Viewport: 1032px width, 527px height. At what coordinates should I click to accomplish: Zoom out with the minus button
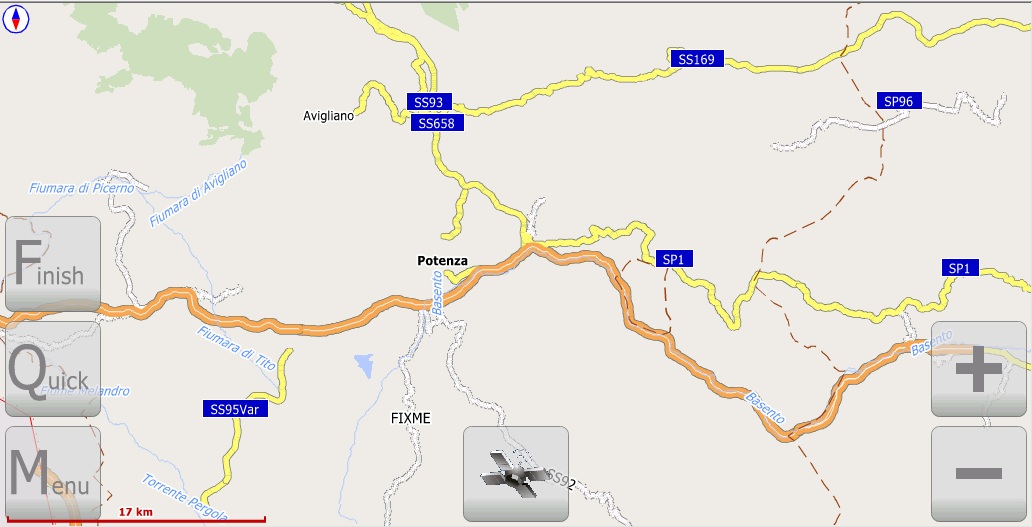coord(979,474)
